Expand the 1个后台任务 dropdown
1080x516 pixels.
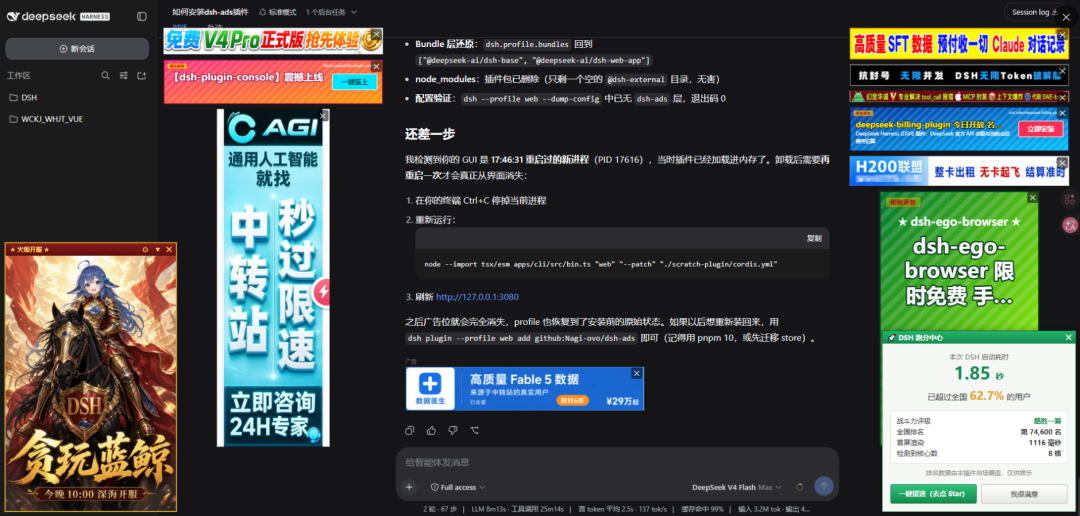pos(331,12)
